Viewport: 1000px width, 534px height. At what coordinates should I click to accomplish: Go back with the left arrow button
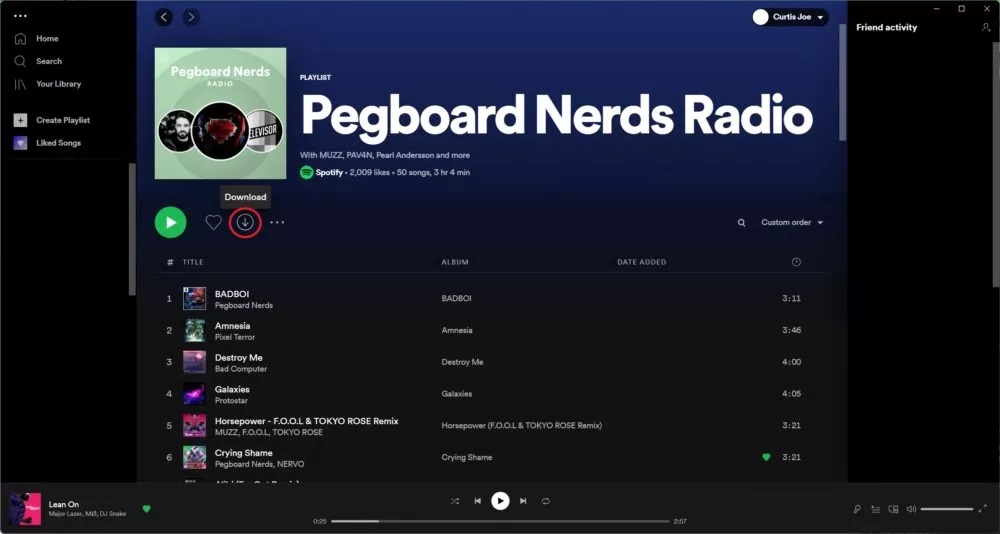[164, 17]
